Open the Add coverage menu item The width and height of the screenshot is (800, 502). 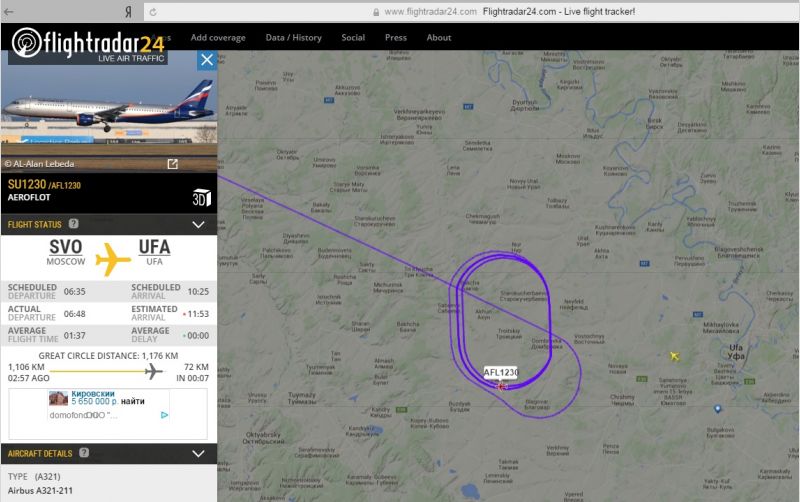coord(218,38)
